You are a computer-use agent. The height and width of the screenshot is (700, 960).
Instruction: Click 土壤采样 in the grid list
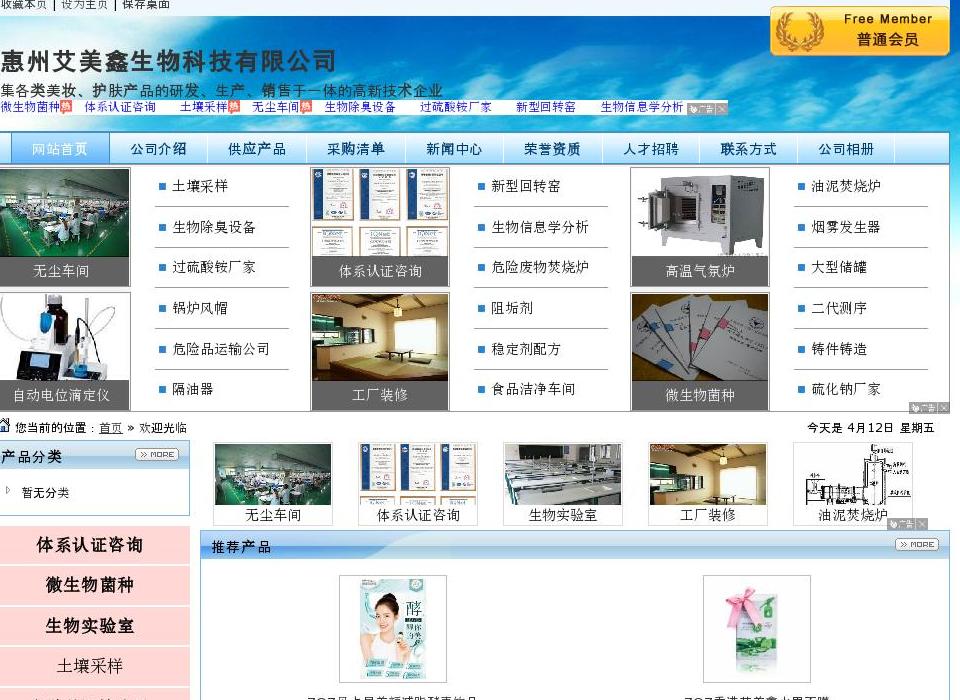(x=200, y=186)
